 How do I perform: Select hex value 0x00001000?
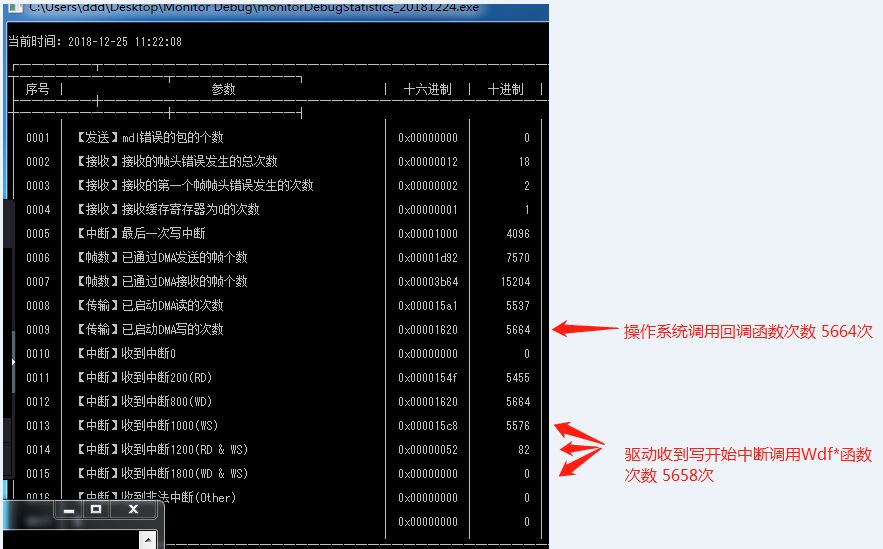pos(428,234)
